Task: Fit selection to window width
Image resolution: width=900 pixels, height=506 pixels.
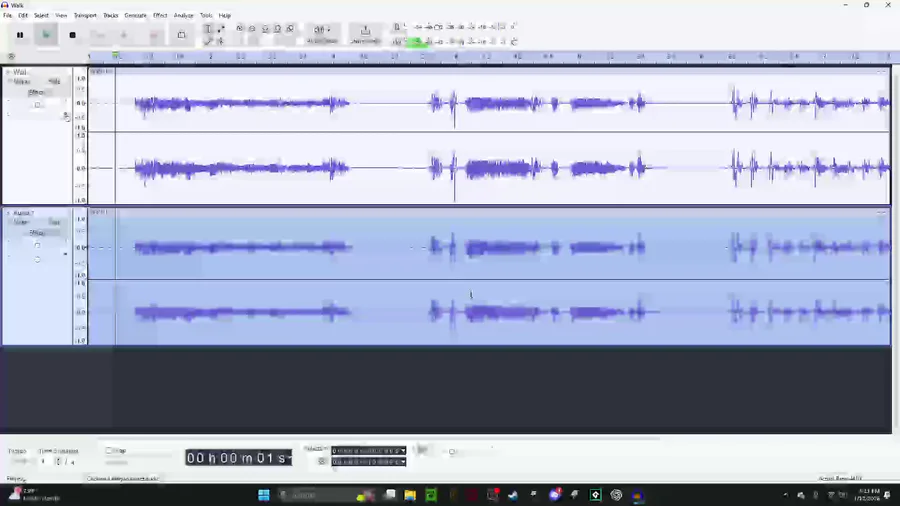Action: click(265, 29)
